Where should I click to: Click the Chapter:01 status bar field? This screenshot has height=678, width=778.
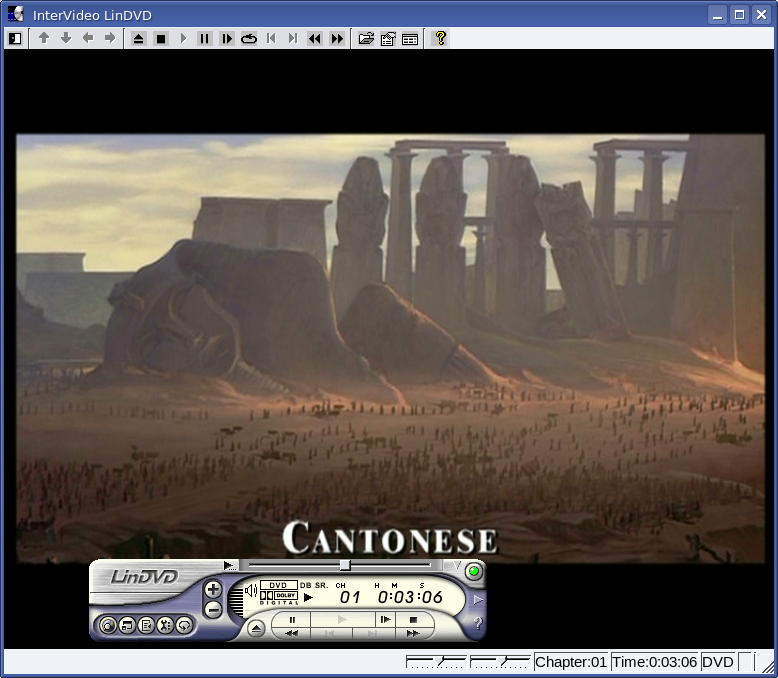(571, 662)
